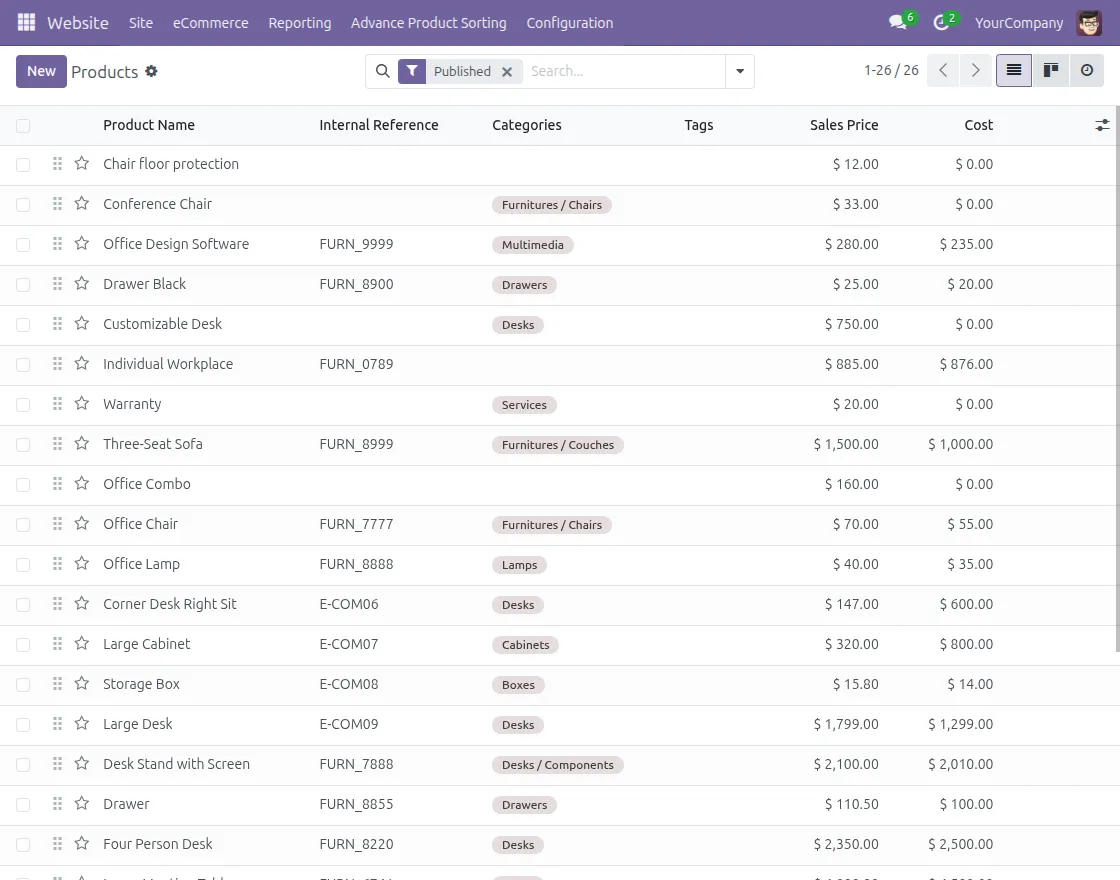Open the Configuration menu

569,22
